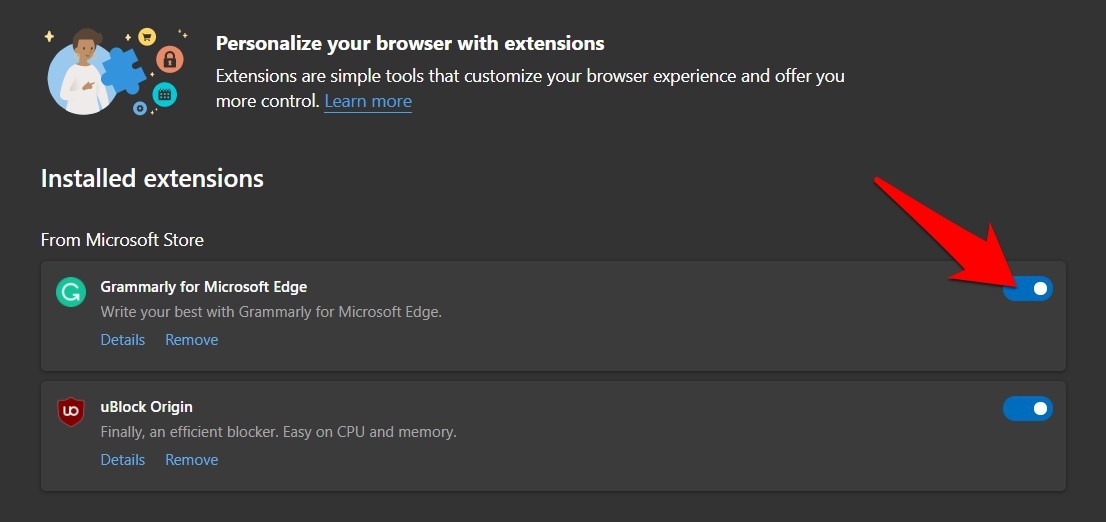Screen dimensions: 1106x522
Task: Click the yellow shopping cart icon
Action: (147, 37)
